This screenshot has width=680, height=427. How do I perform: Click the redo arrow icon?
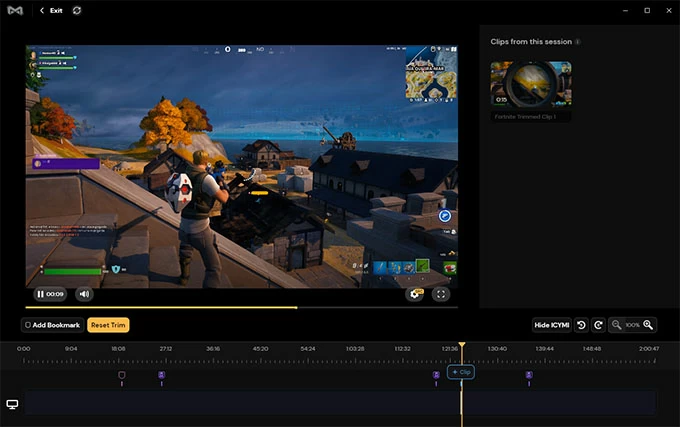click(598, 325)
